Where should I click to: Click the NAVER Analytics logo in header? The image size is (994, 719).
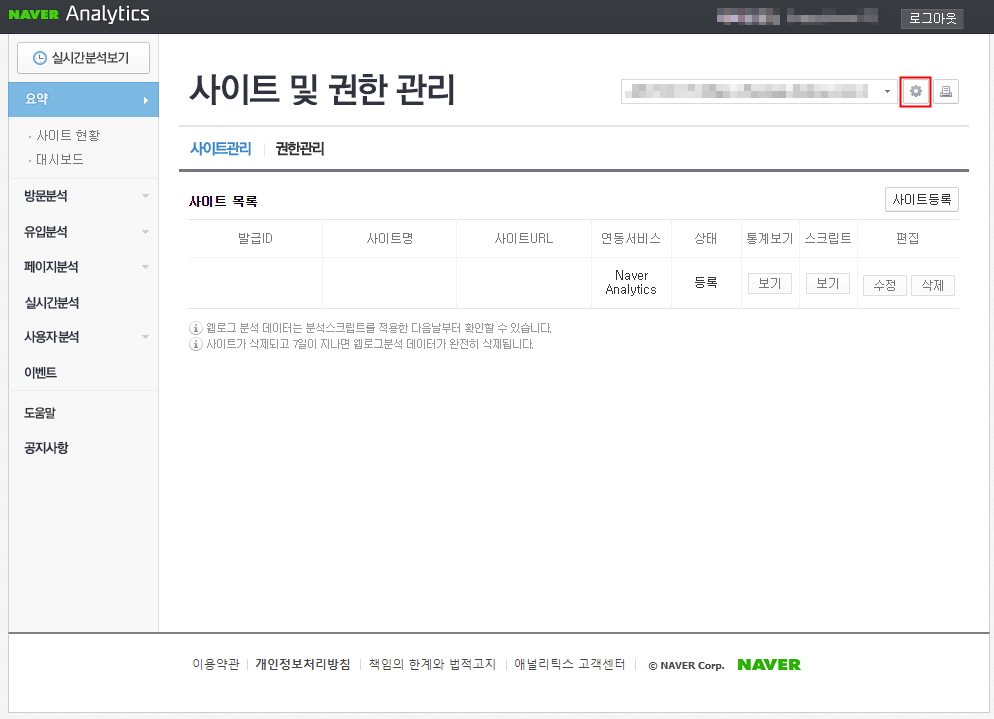[79, 15]
